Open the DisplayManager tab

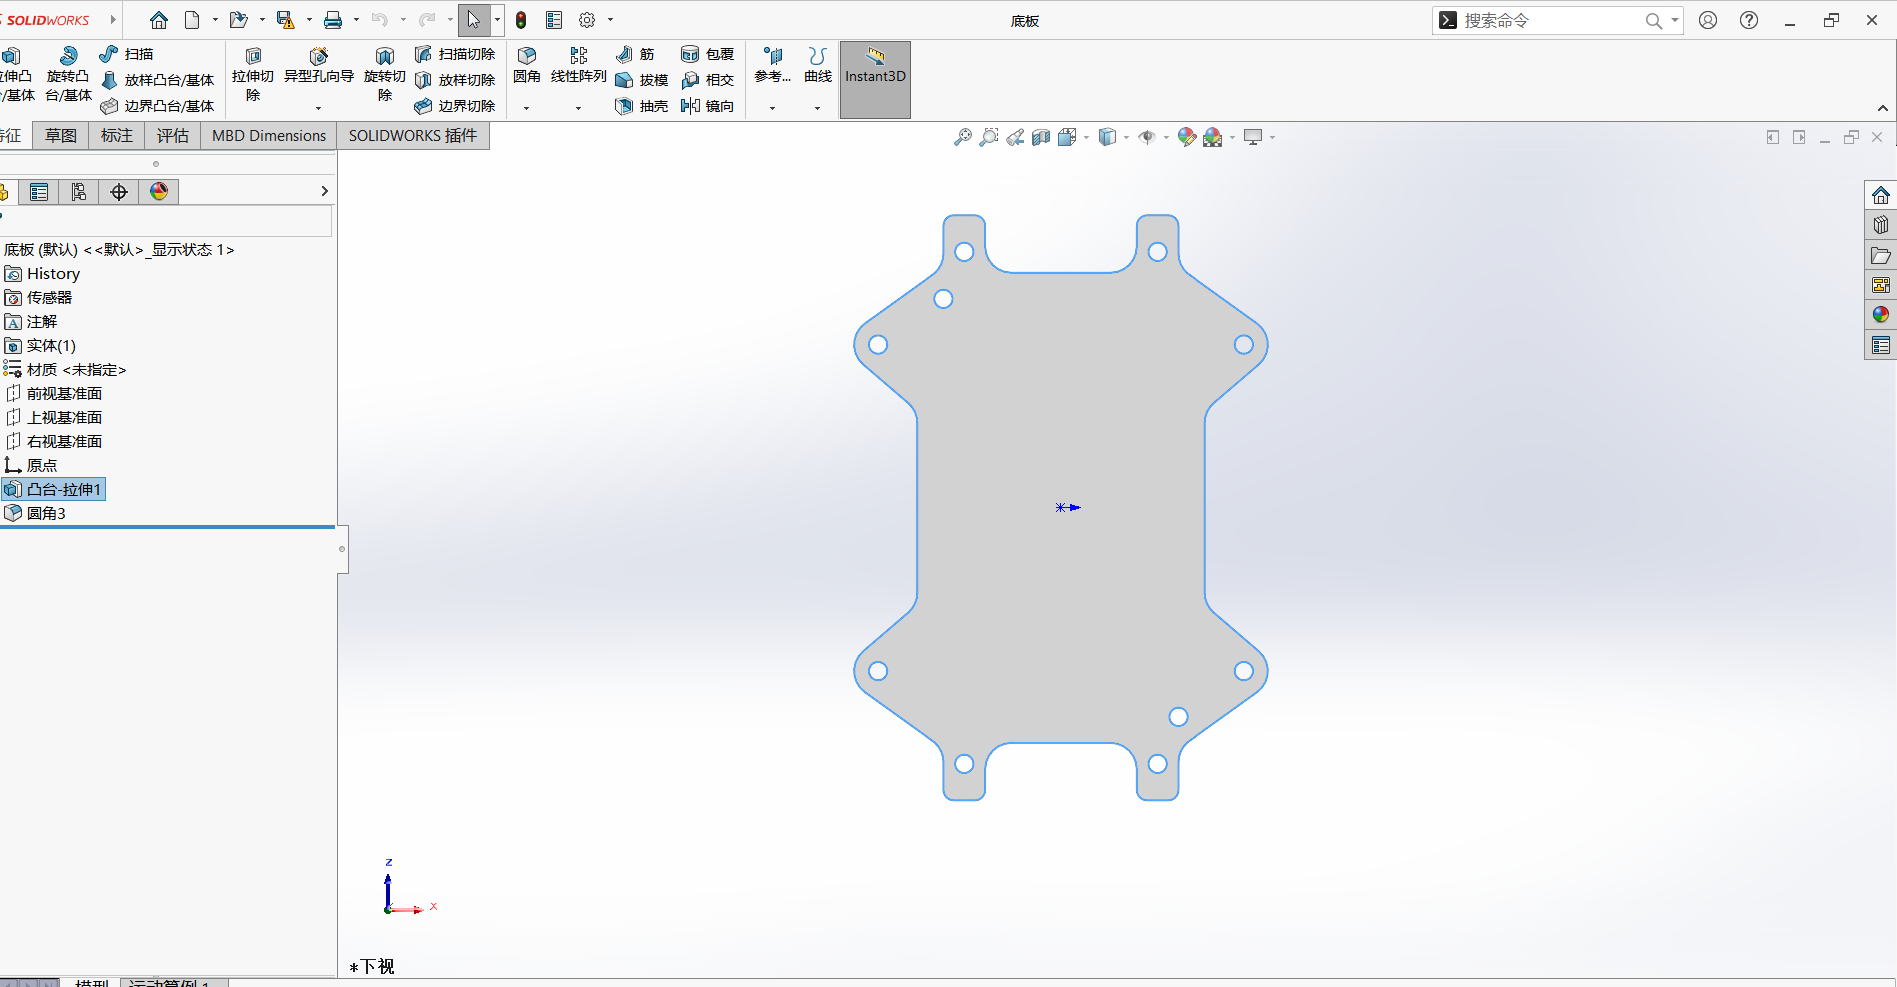point(159,192)
